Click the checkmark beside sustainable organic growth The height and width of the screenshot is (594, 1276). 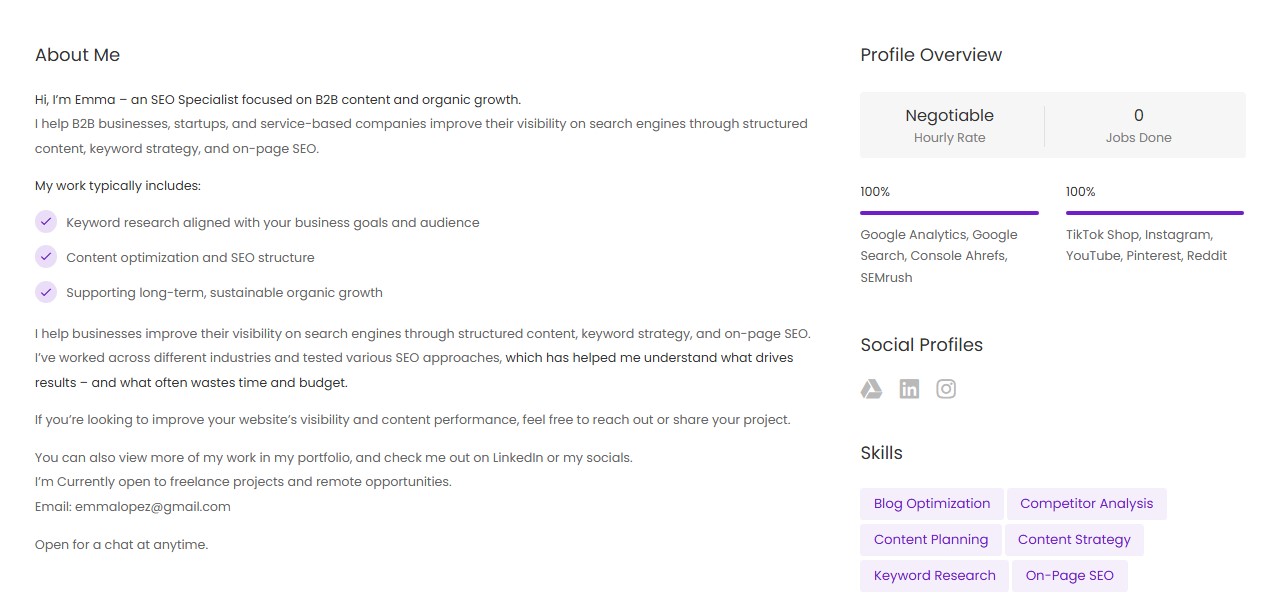pos(46,292)
